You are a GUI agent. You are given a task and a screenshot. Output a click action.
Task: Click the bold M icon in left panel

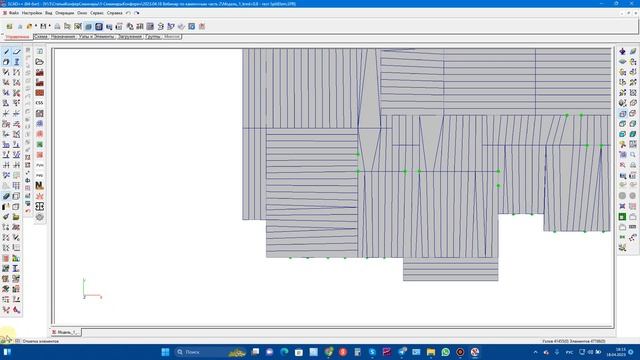(40, 186)
